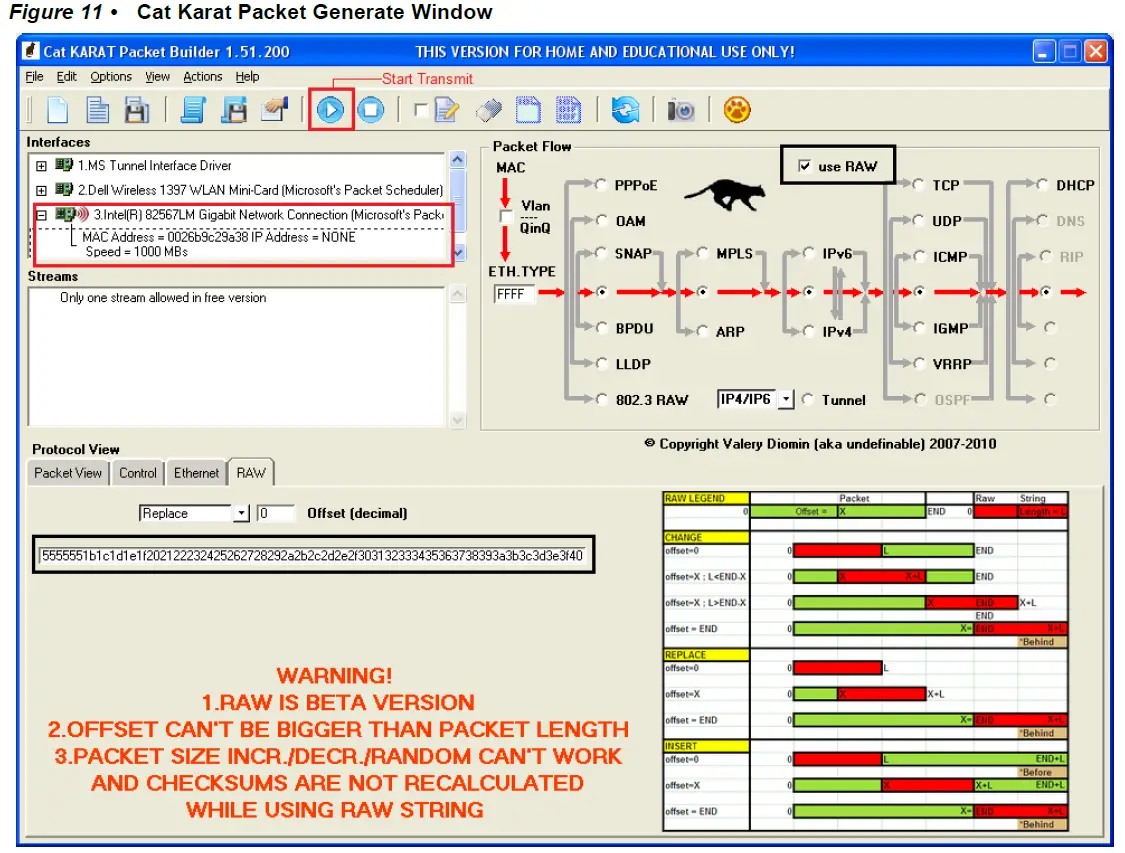Select the DHCP radio button

coord(1042,184)
